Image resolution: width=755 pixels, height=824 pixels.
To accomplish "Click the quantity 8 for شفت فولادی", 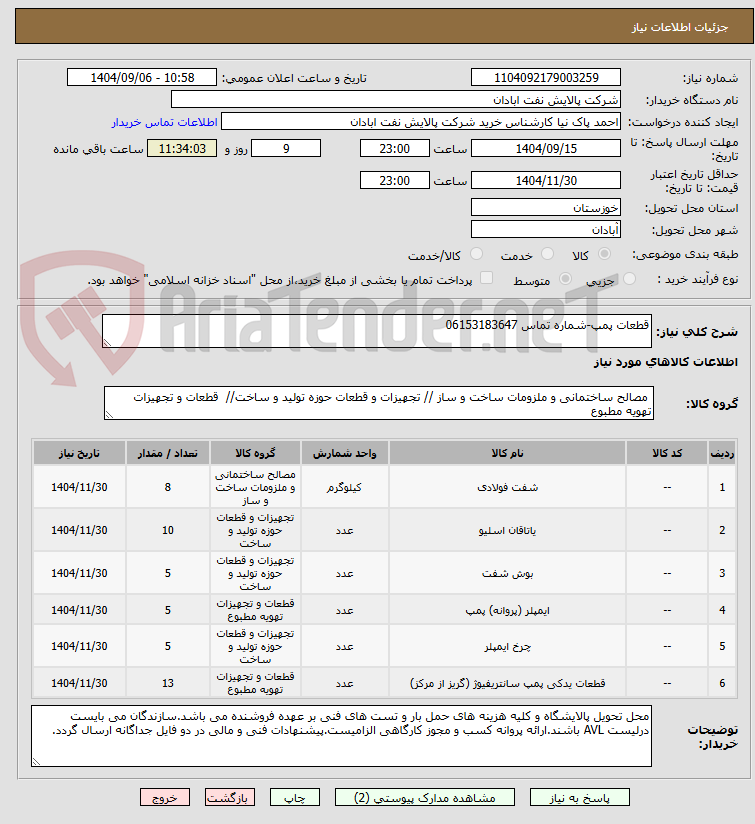I will pyautogui.click(x=168, y=487).
